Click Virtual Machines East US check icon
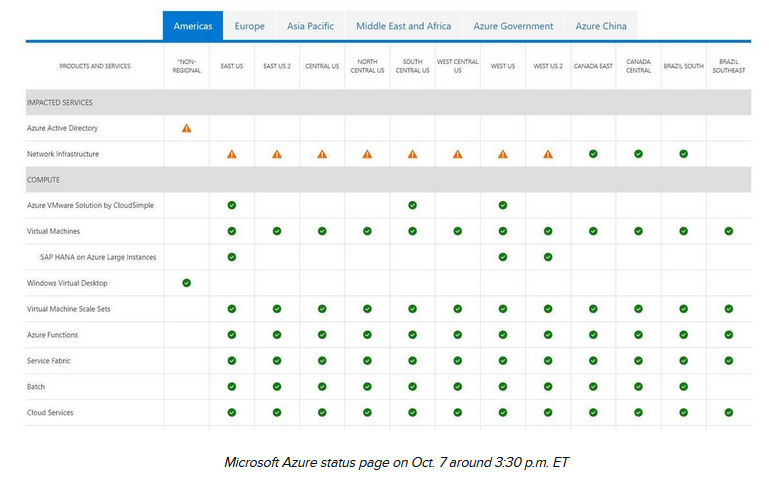The height and width of the screenshot is (486, 769). point(232,231)
